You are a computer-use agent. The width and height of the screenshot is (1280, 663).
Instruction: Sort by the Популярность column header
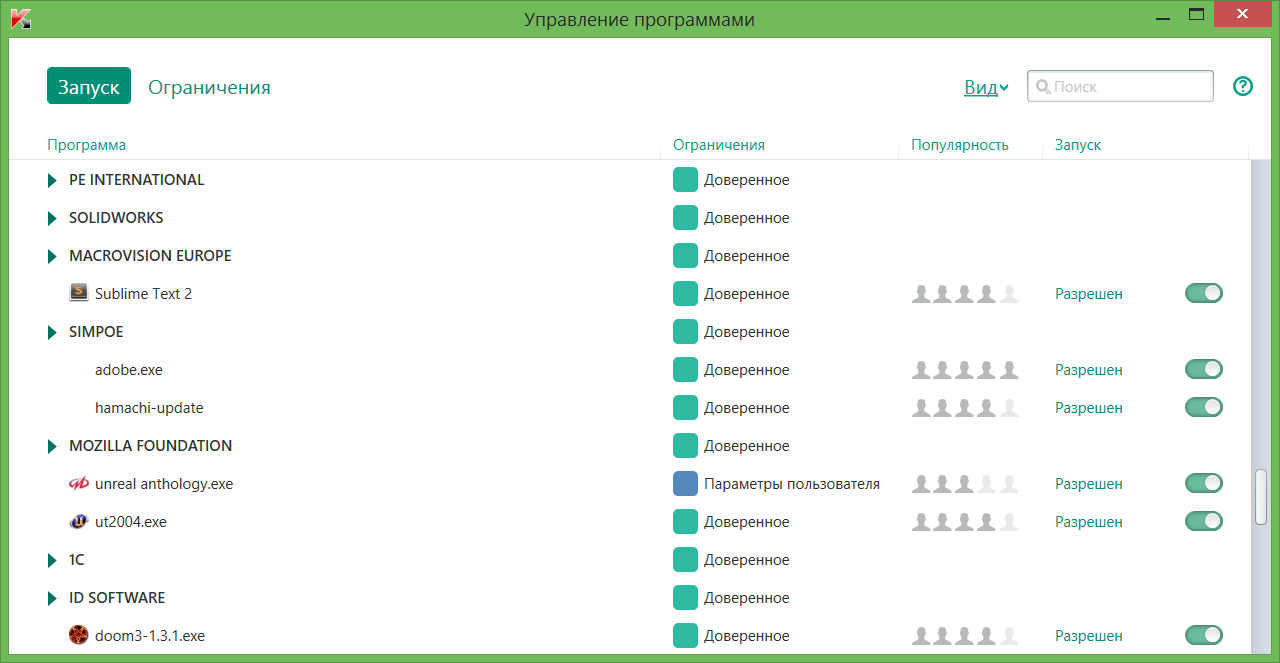pos(960,145)
